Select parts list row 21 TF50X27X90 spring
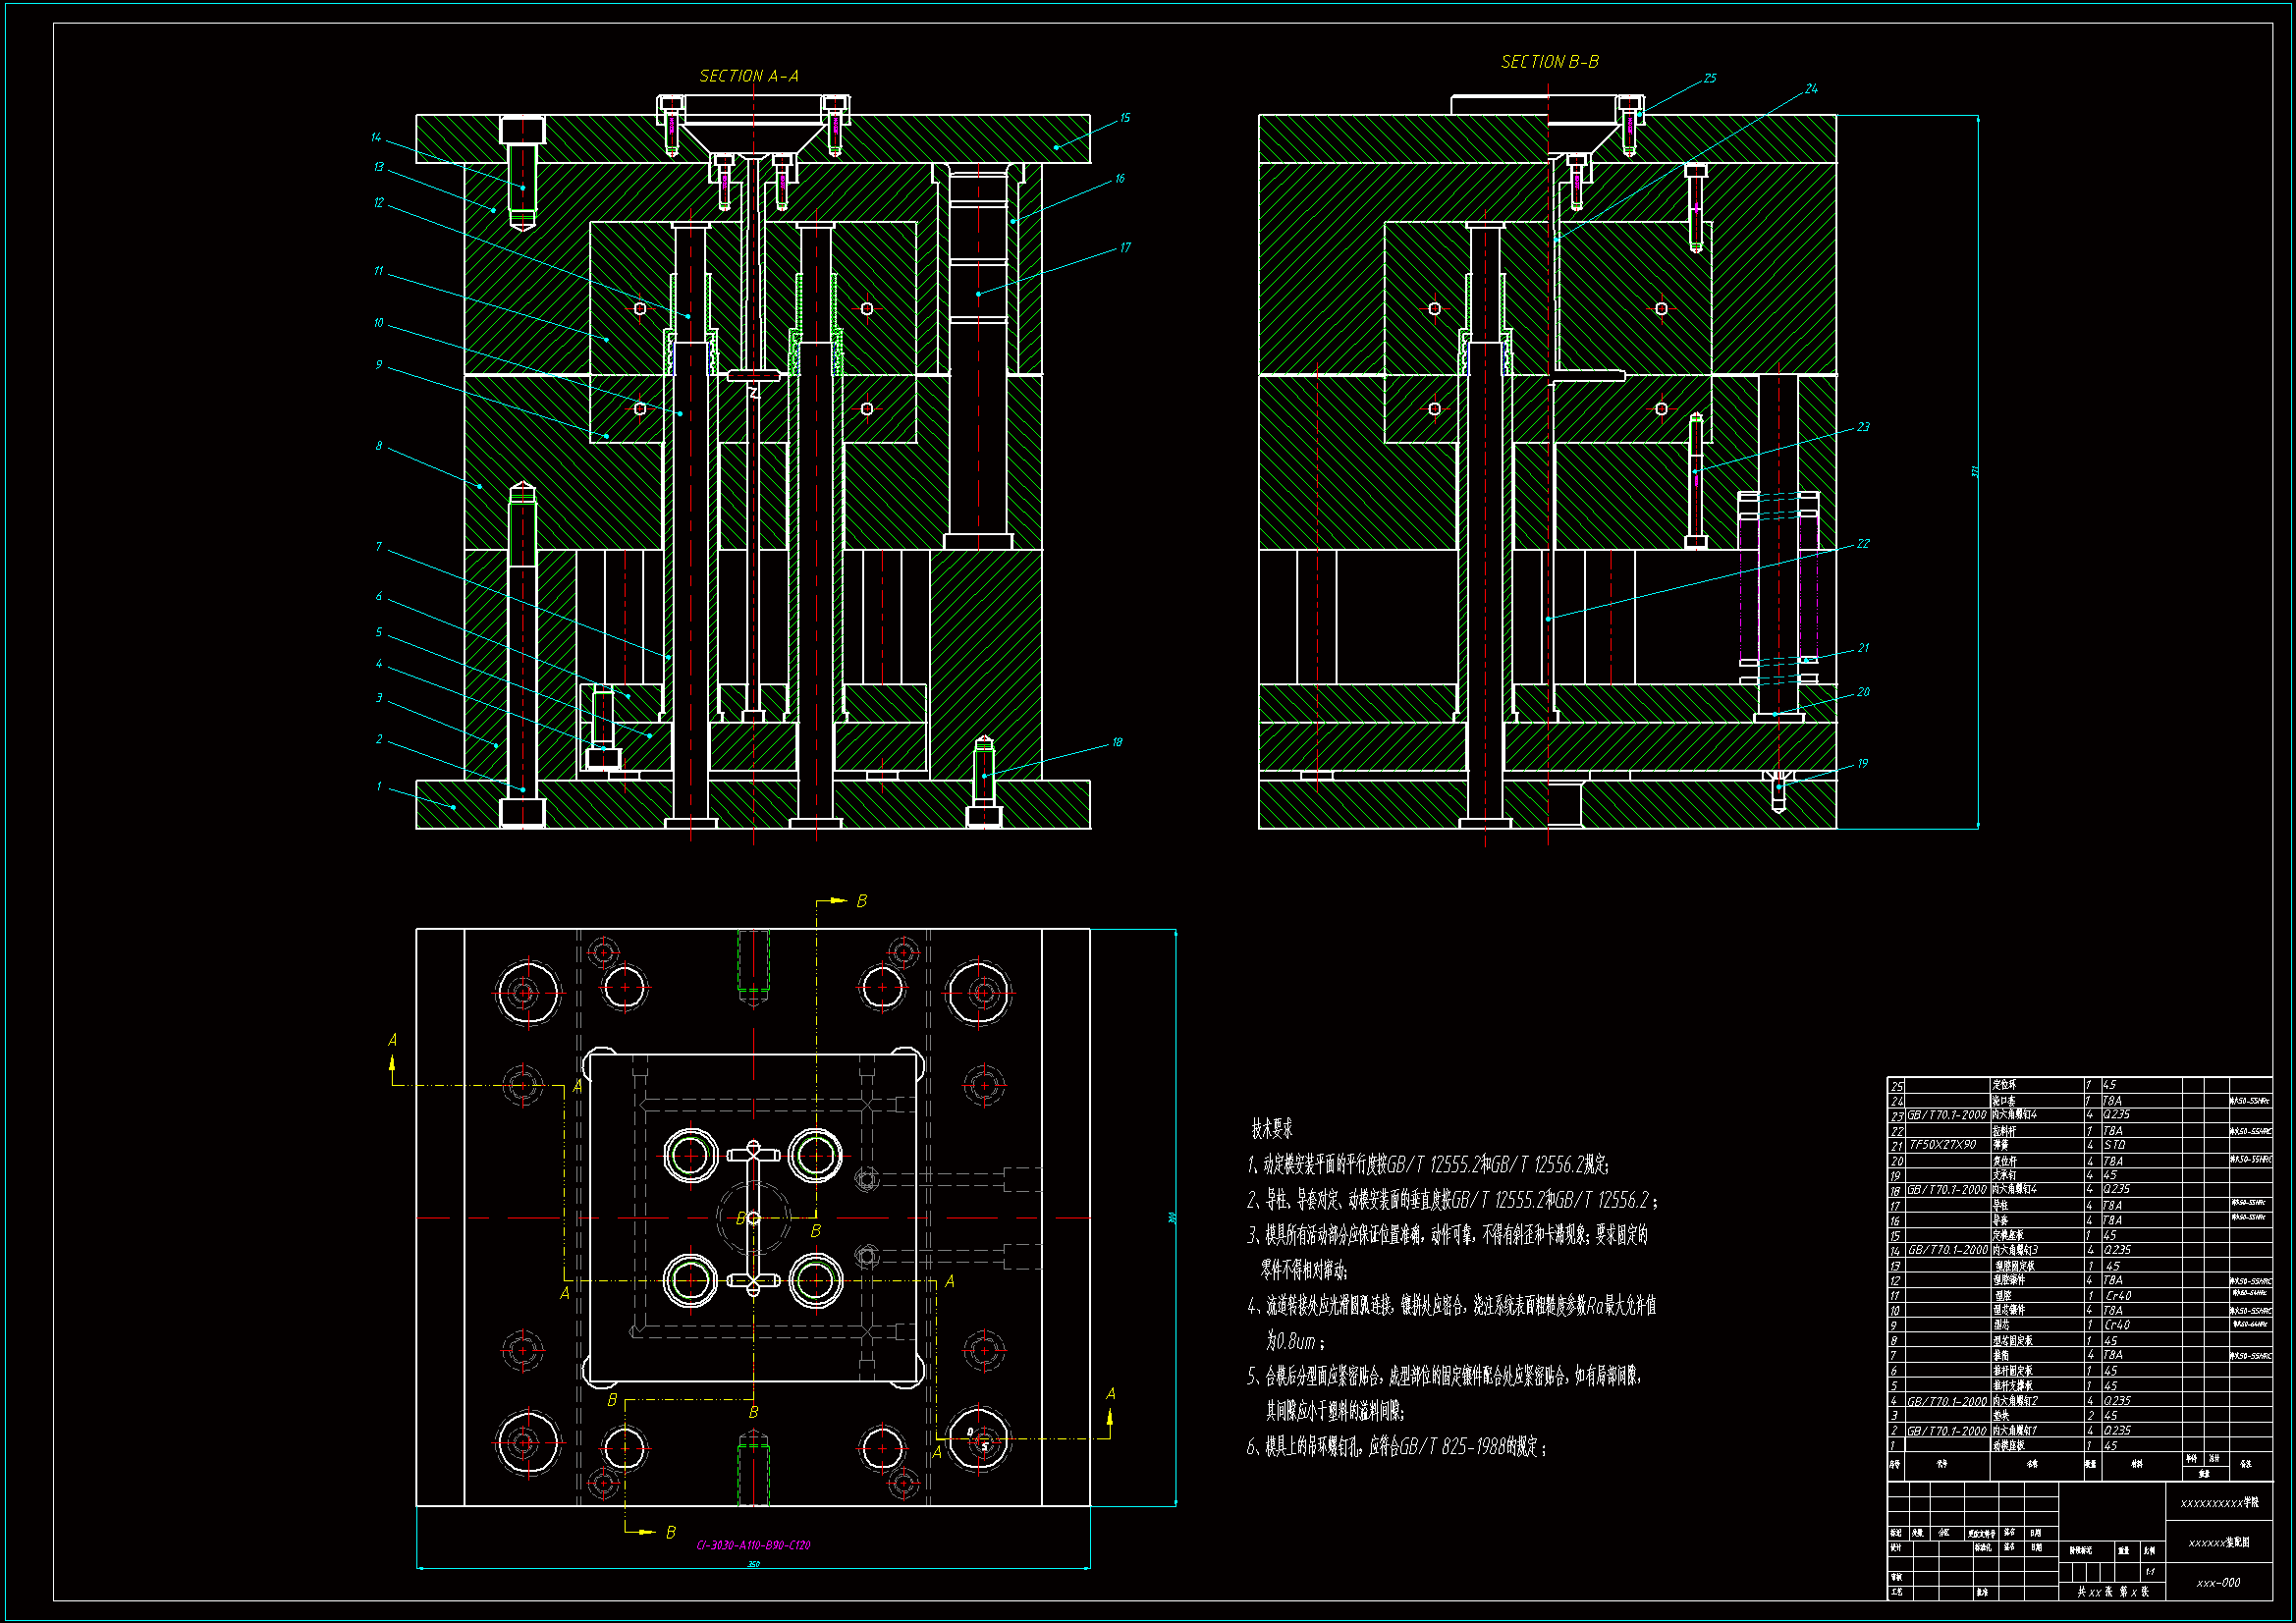 pyautogui.click(x=1942, y=1145)
